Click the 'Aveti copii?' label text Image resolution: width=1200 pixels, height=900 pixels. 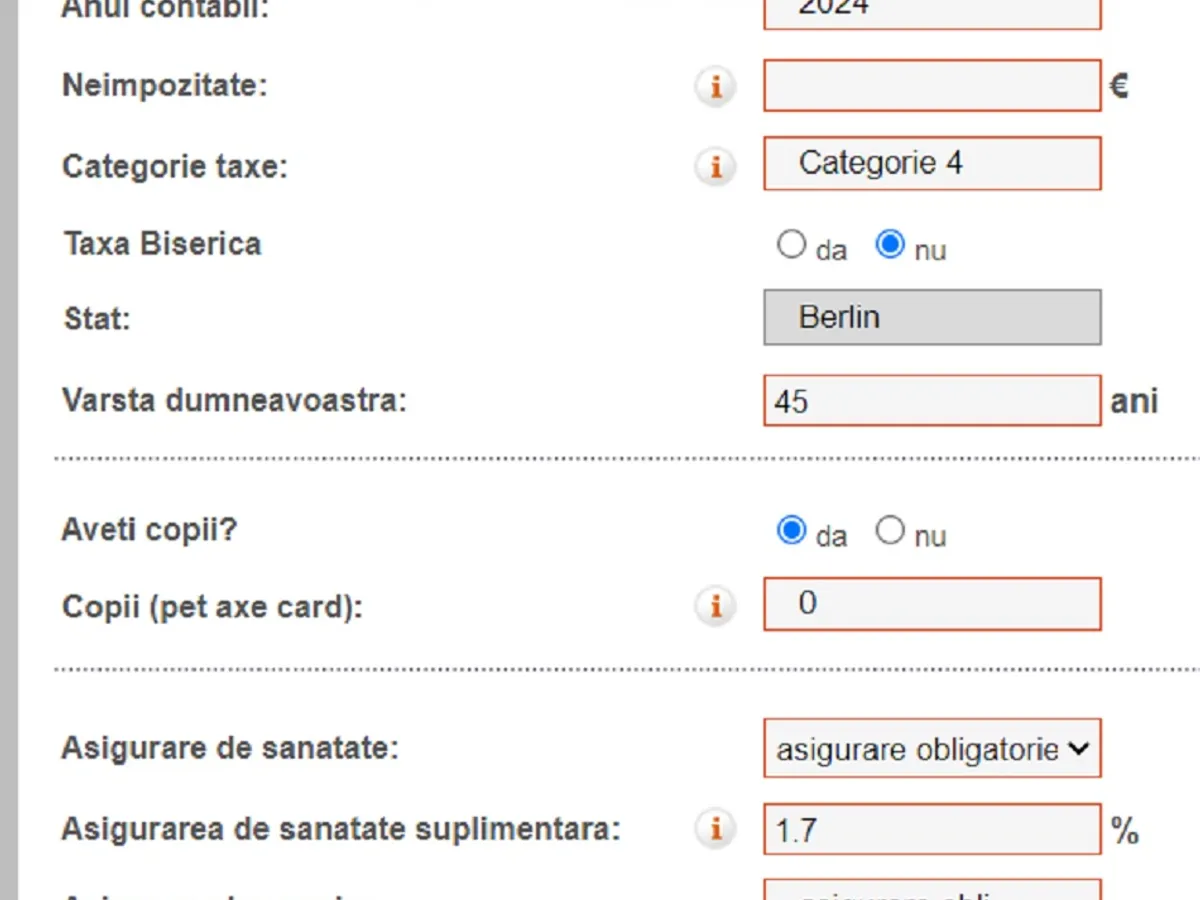[x=149, y=529]
